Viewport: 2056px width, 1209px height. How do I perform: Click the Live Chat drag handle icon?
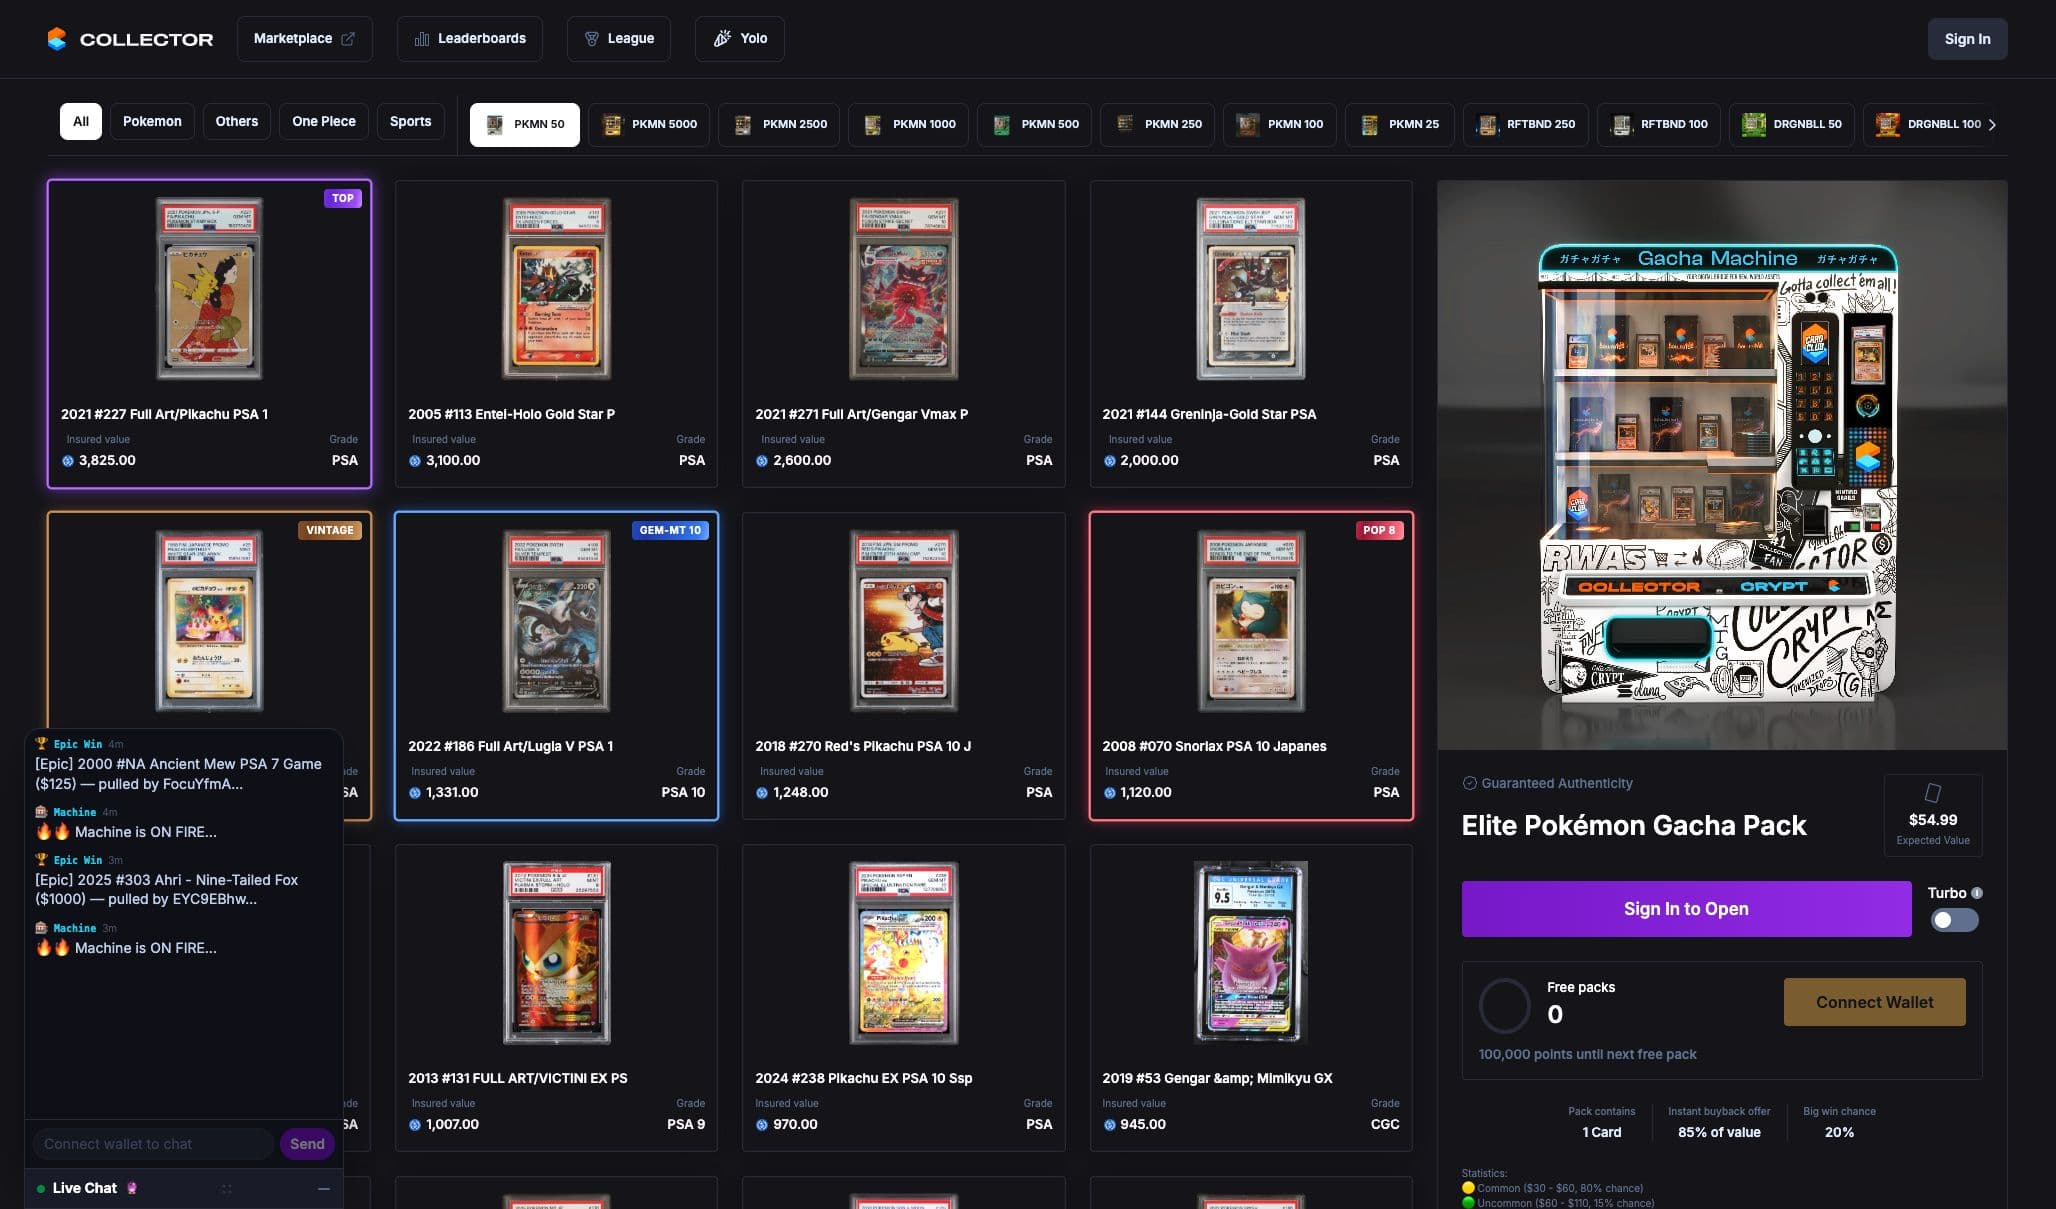227,1188
